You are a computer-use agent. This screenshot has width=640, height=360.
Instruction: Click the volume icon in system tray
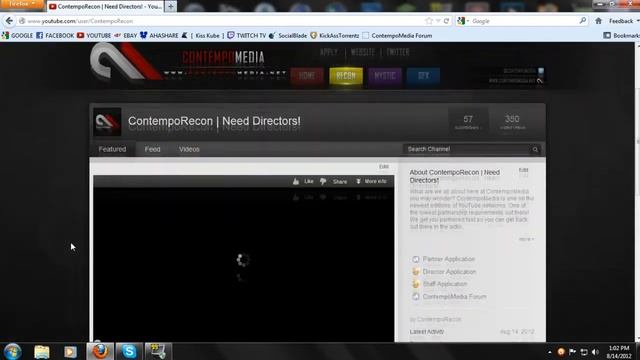[596, 352]
